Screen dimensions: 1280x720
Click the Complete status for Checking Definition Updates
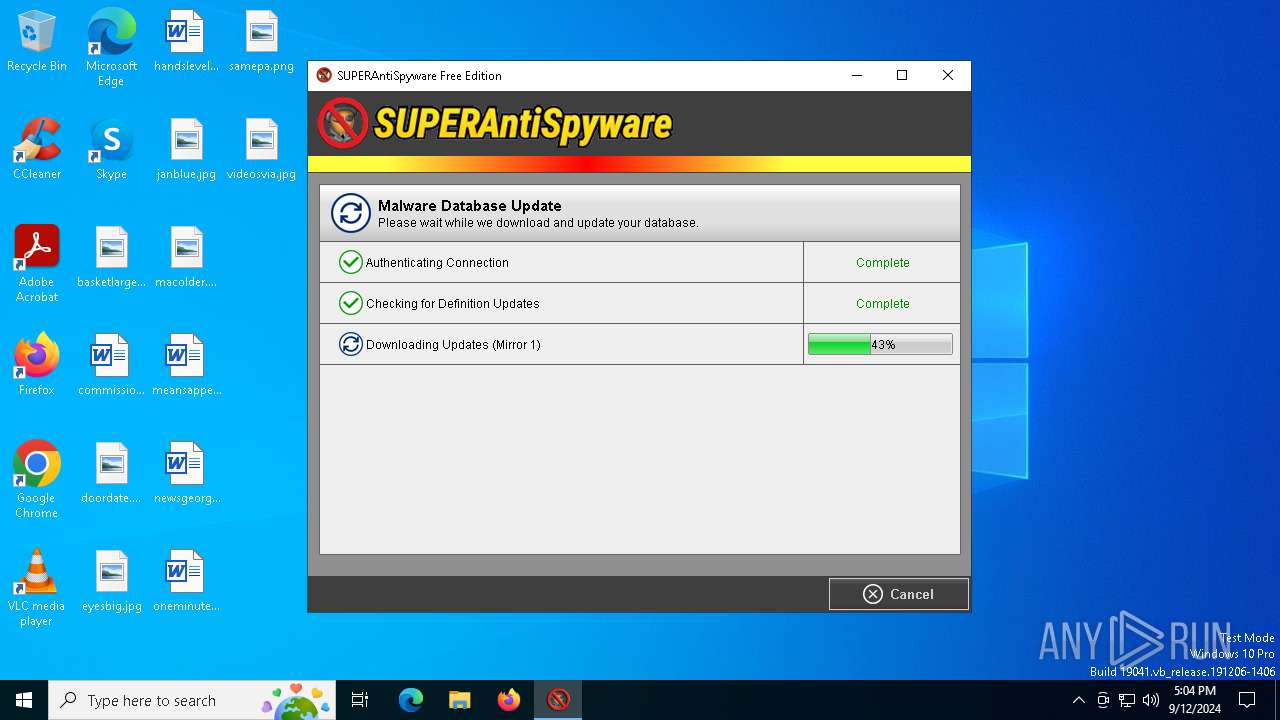click(x=882, y=304)
